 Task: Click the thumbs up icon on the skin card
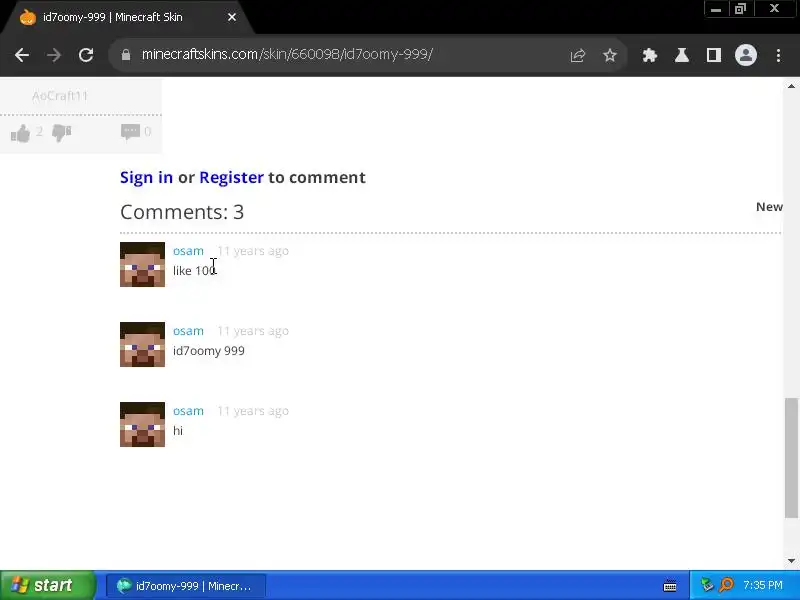pyautogui.click(x=20, y=133)
